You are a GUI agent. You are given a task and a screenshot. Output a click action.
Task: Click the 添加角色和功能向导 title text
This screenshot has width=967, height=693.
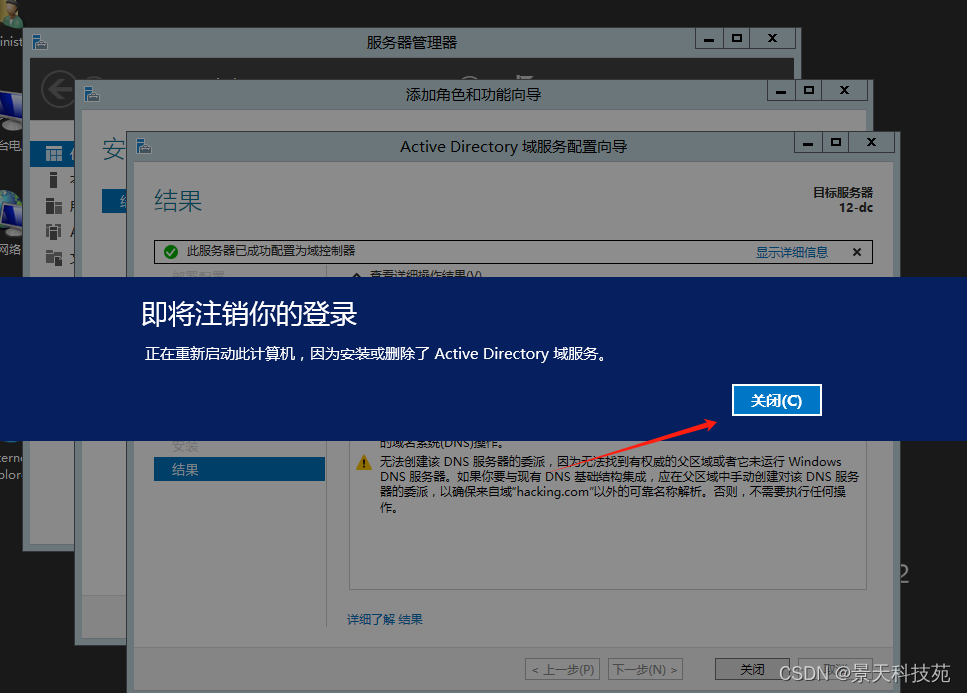pyautogui.click(x=473, y=94)
